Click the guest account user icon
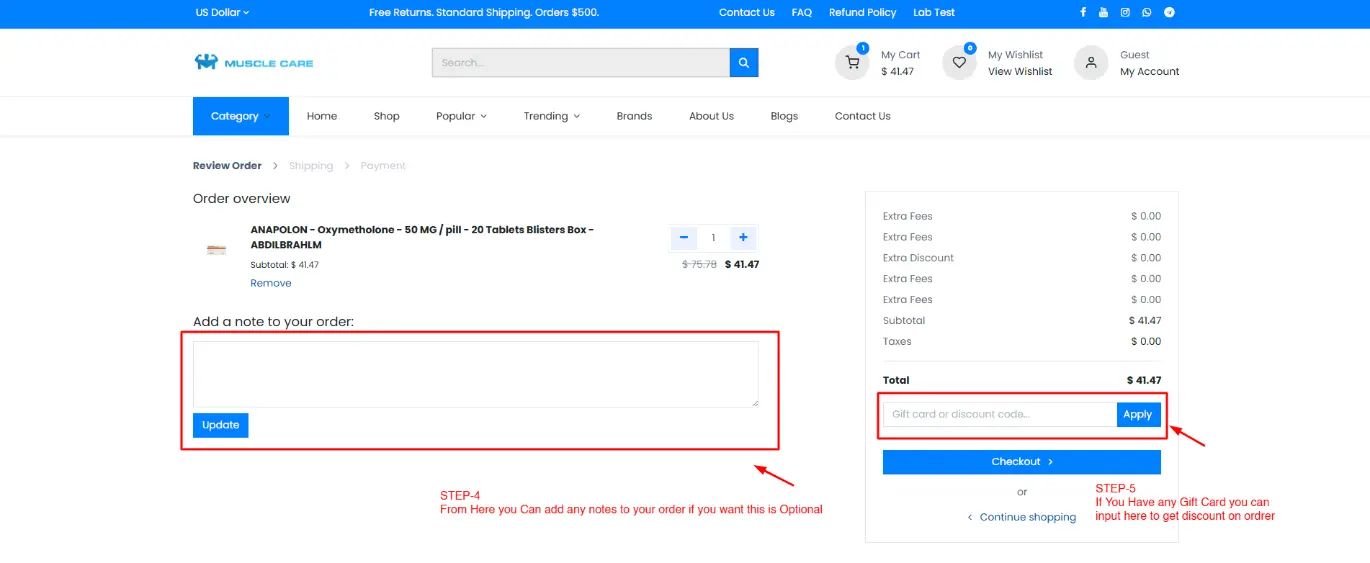 click(1091, 63)
